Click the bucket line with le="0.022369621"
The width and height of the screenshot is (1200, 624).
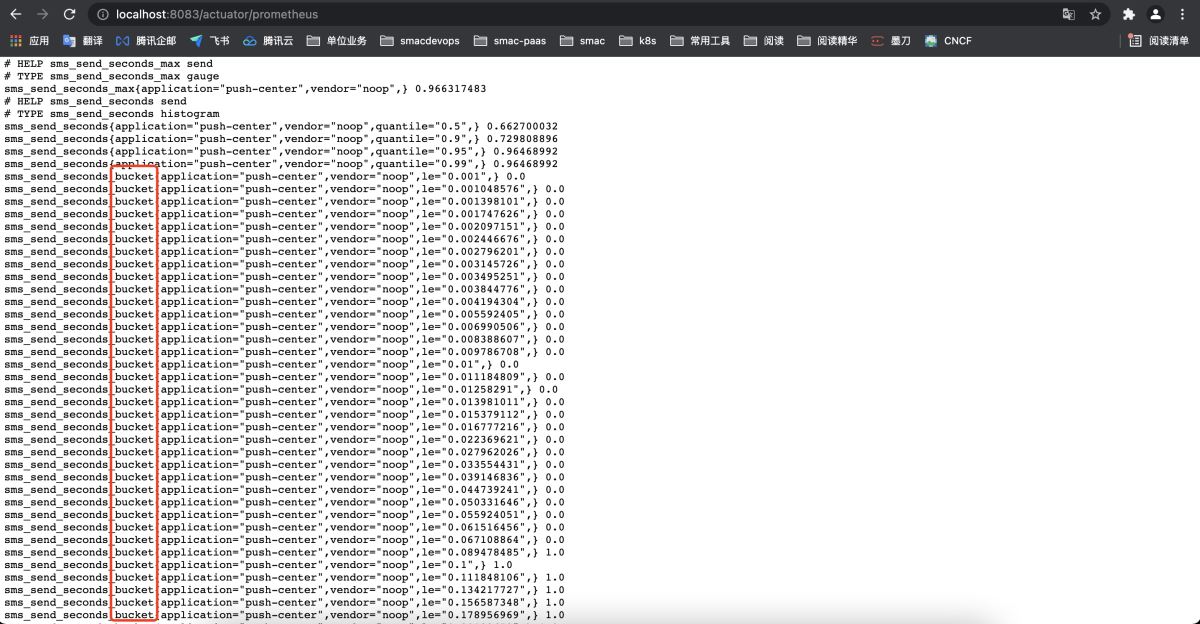[x=284, y=439]
